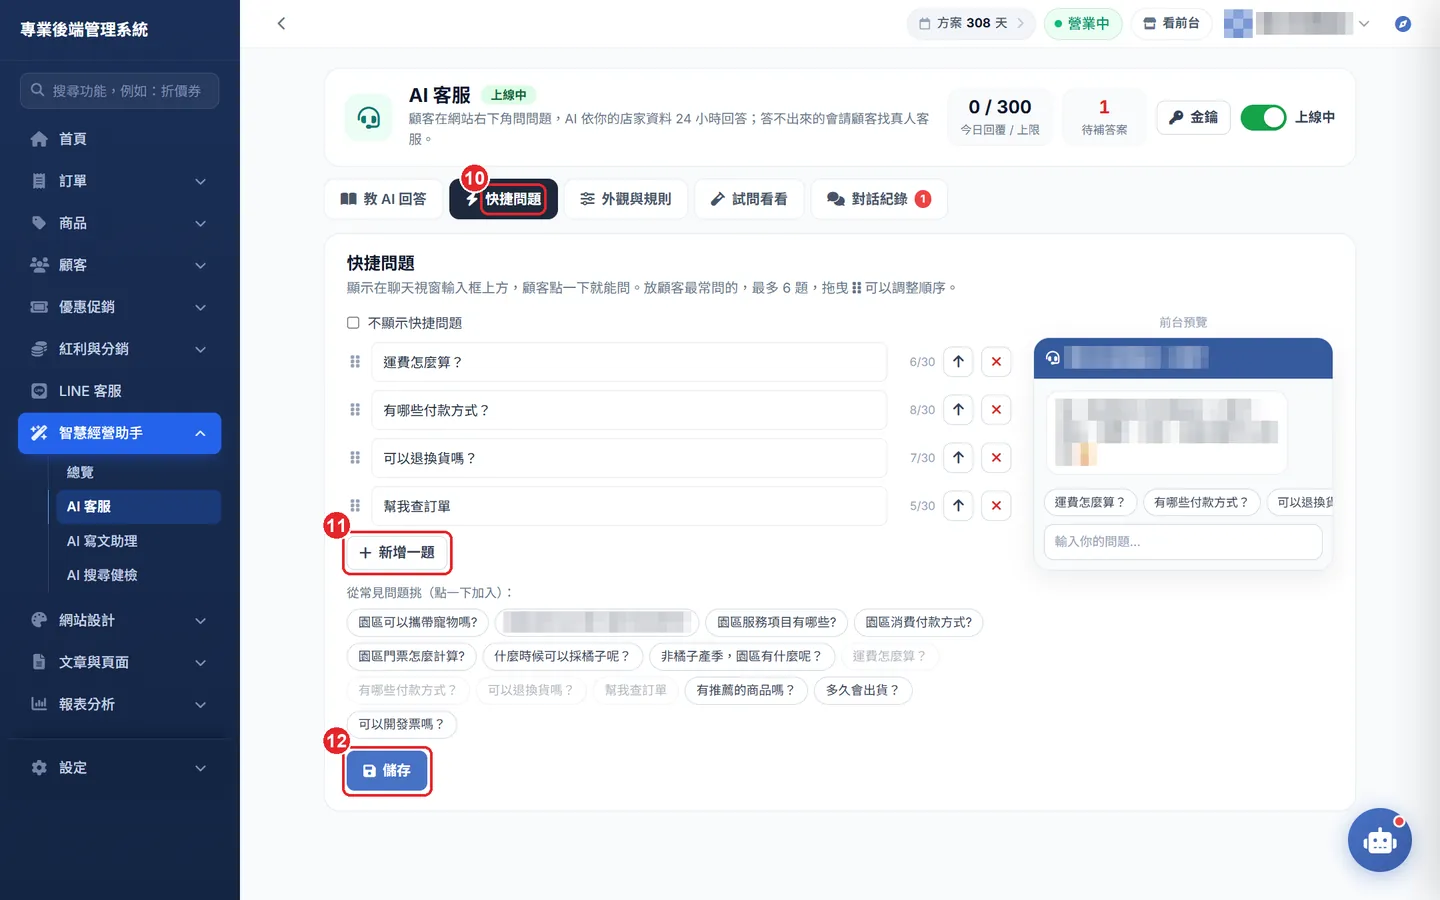Expand the 顧客 sidebar menu
Screen dimensions: 1440x900
click(120, 265)
